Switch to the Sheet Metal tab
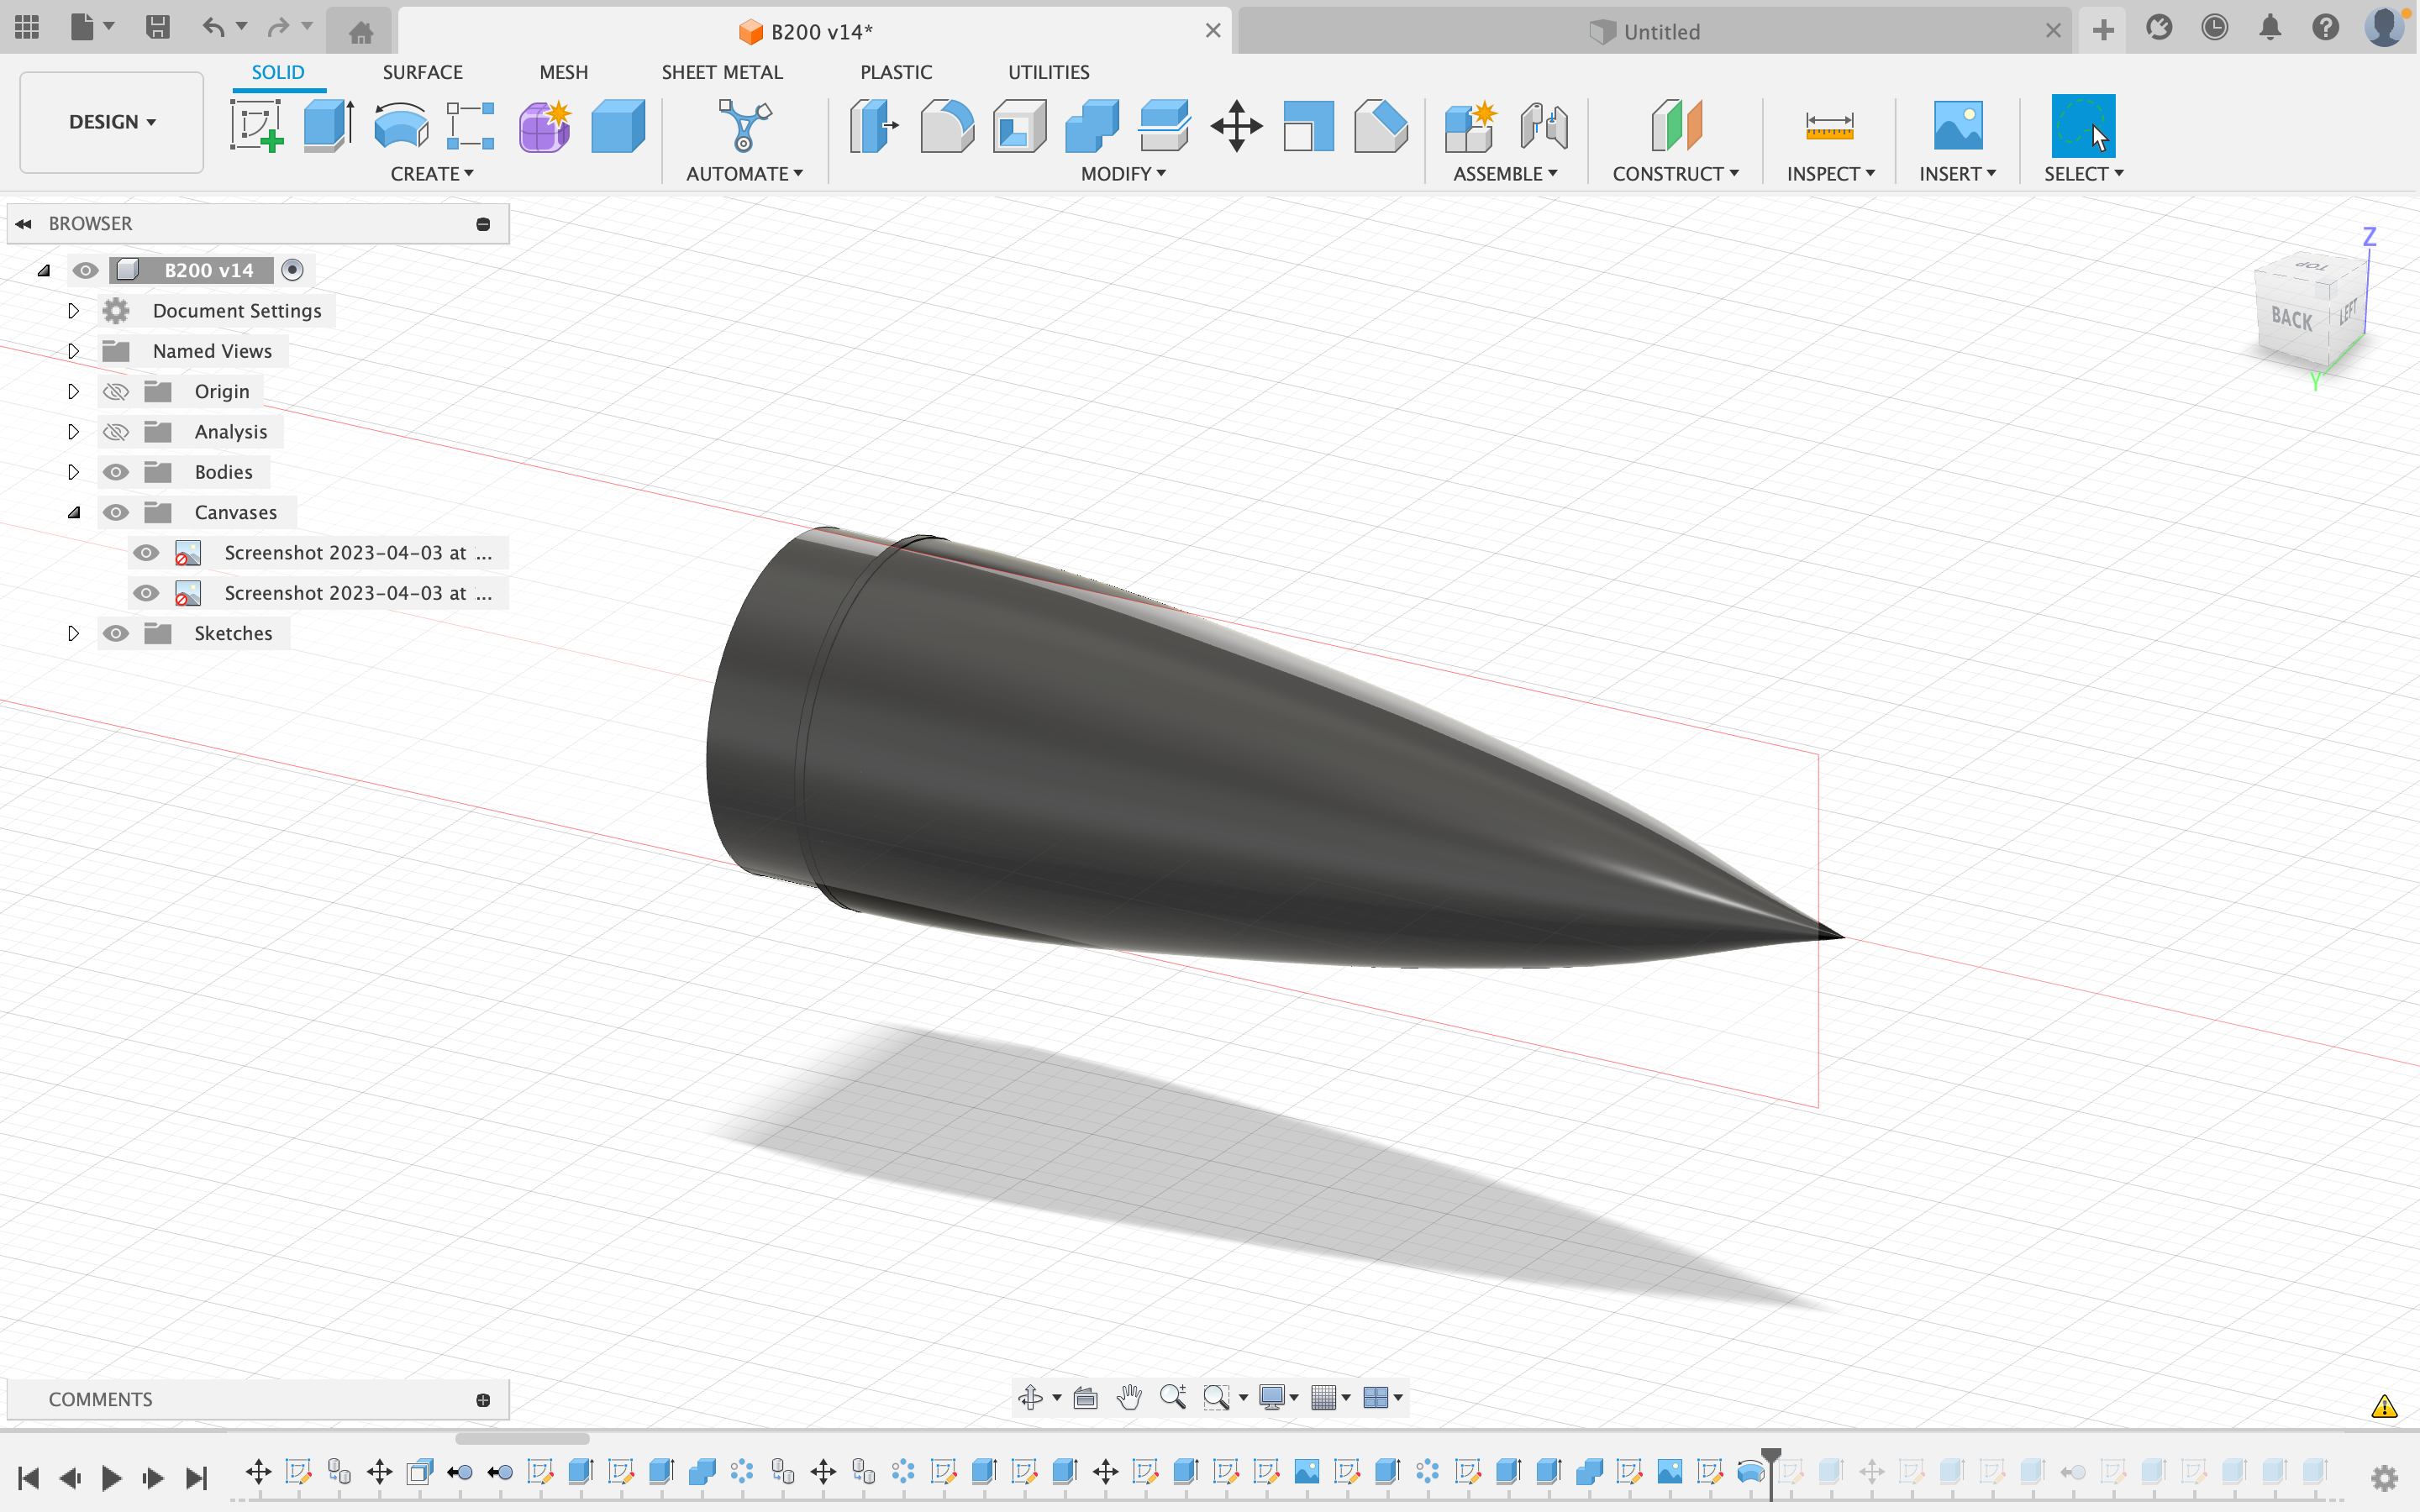Screen dimensions: 2420x1512 721,71
